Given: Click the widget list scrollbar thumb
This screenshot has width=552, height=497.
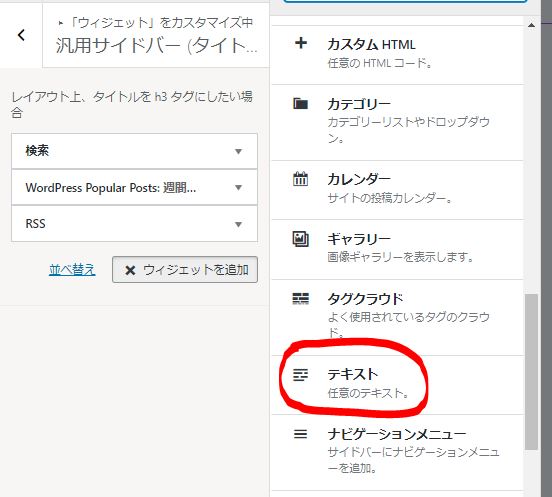Looking at the screenshot, I should 531,372.
